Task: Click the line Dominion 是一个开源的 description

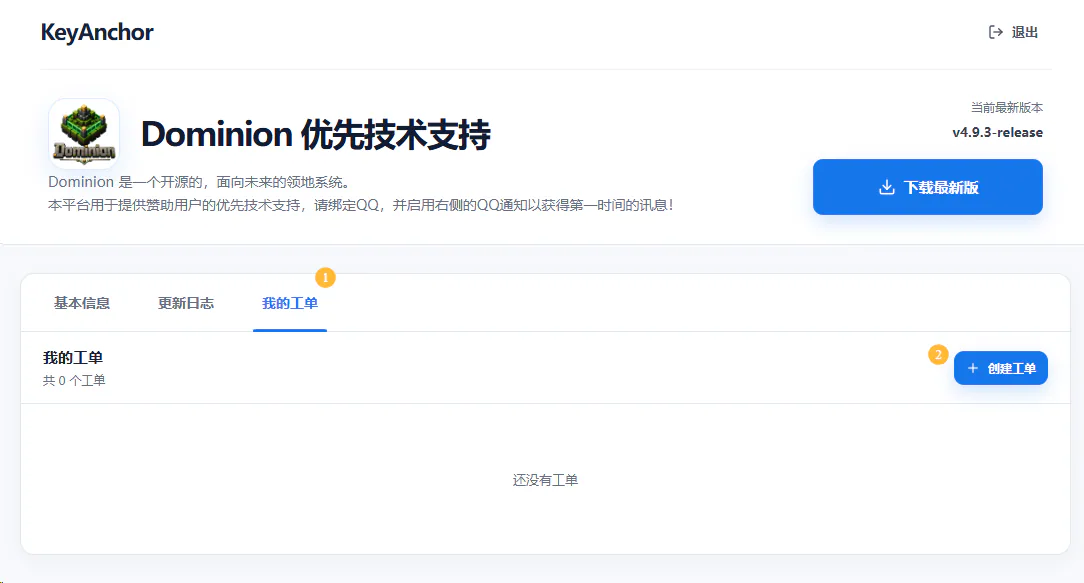Action: [201, 182]
